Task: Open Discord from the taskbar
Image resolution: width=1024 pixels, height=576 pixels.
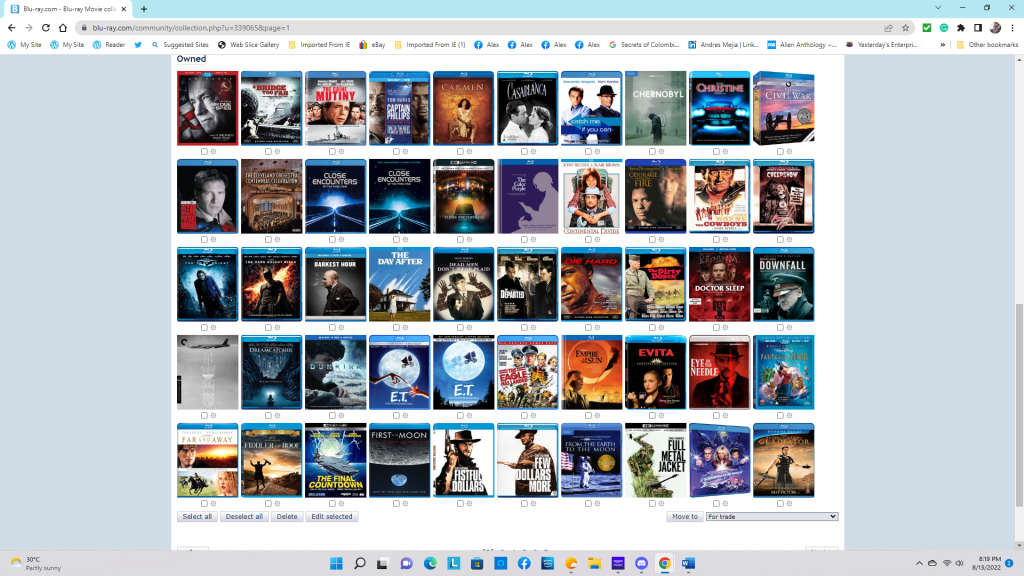Action: pos(640,563)
